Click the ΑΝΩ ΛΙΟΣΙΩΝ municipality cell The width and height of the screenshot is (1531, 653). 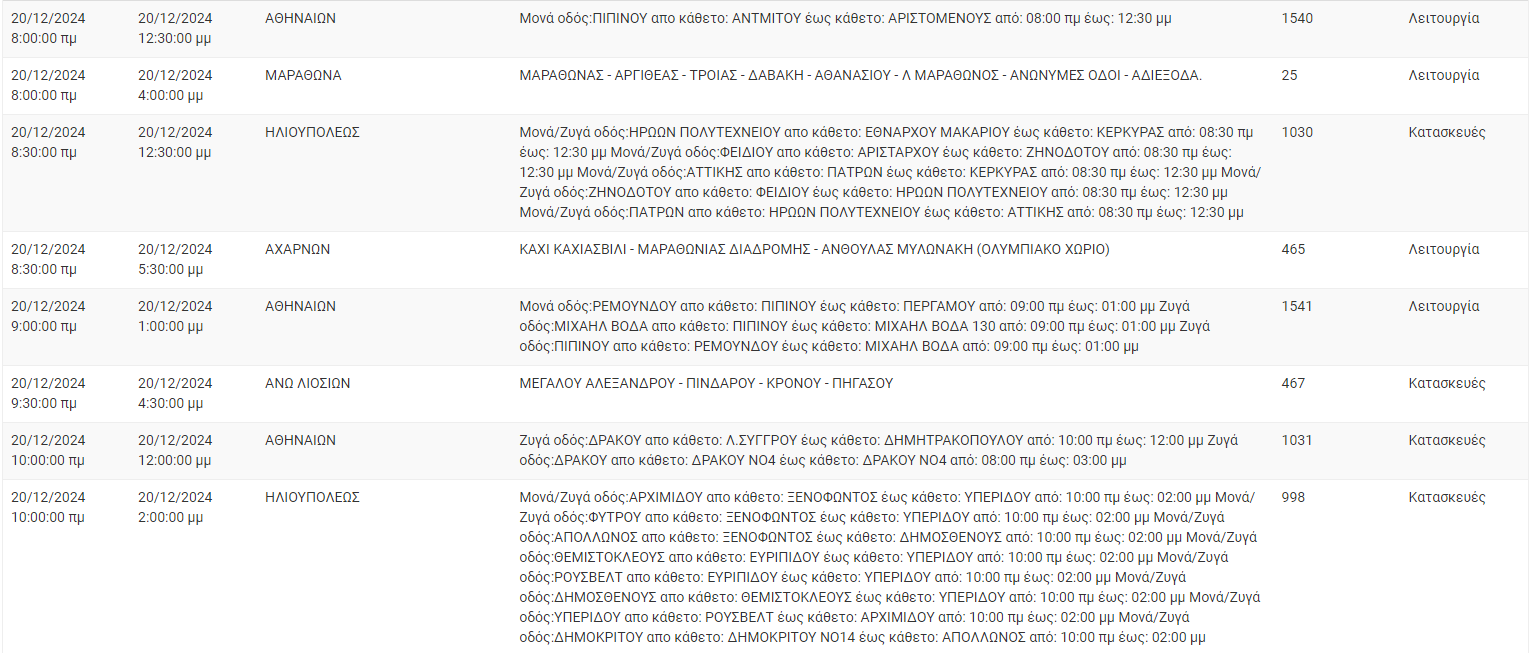[307, 384]
